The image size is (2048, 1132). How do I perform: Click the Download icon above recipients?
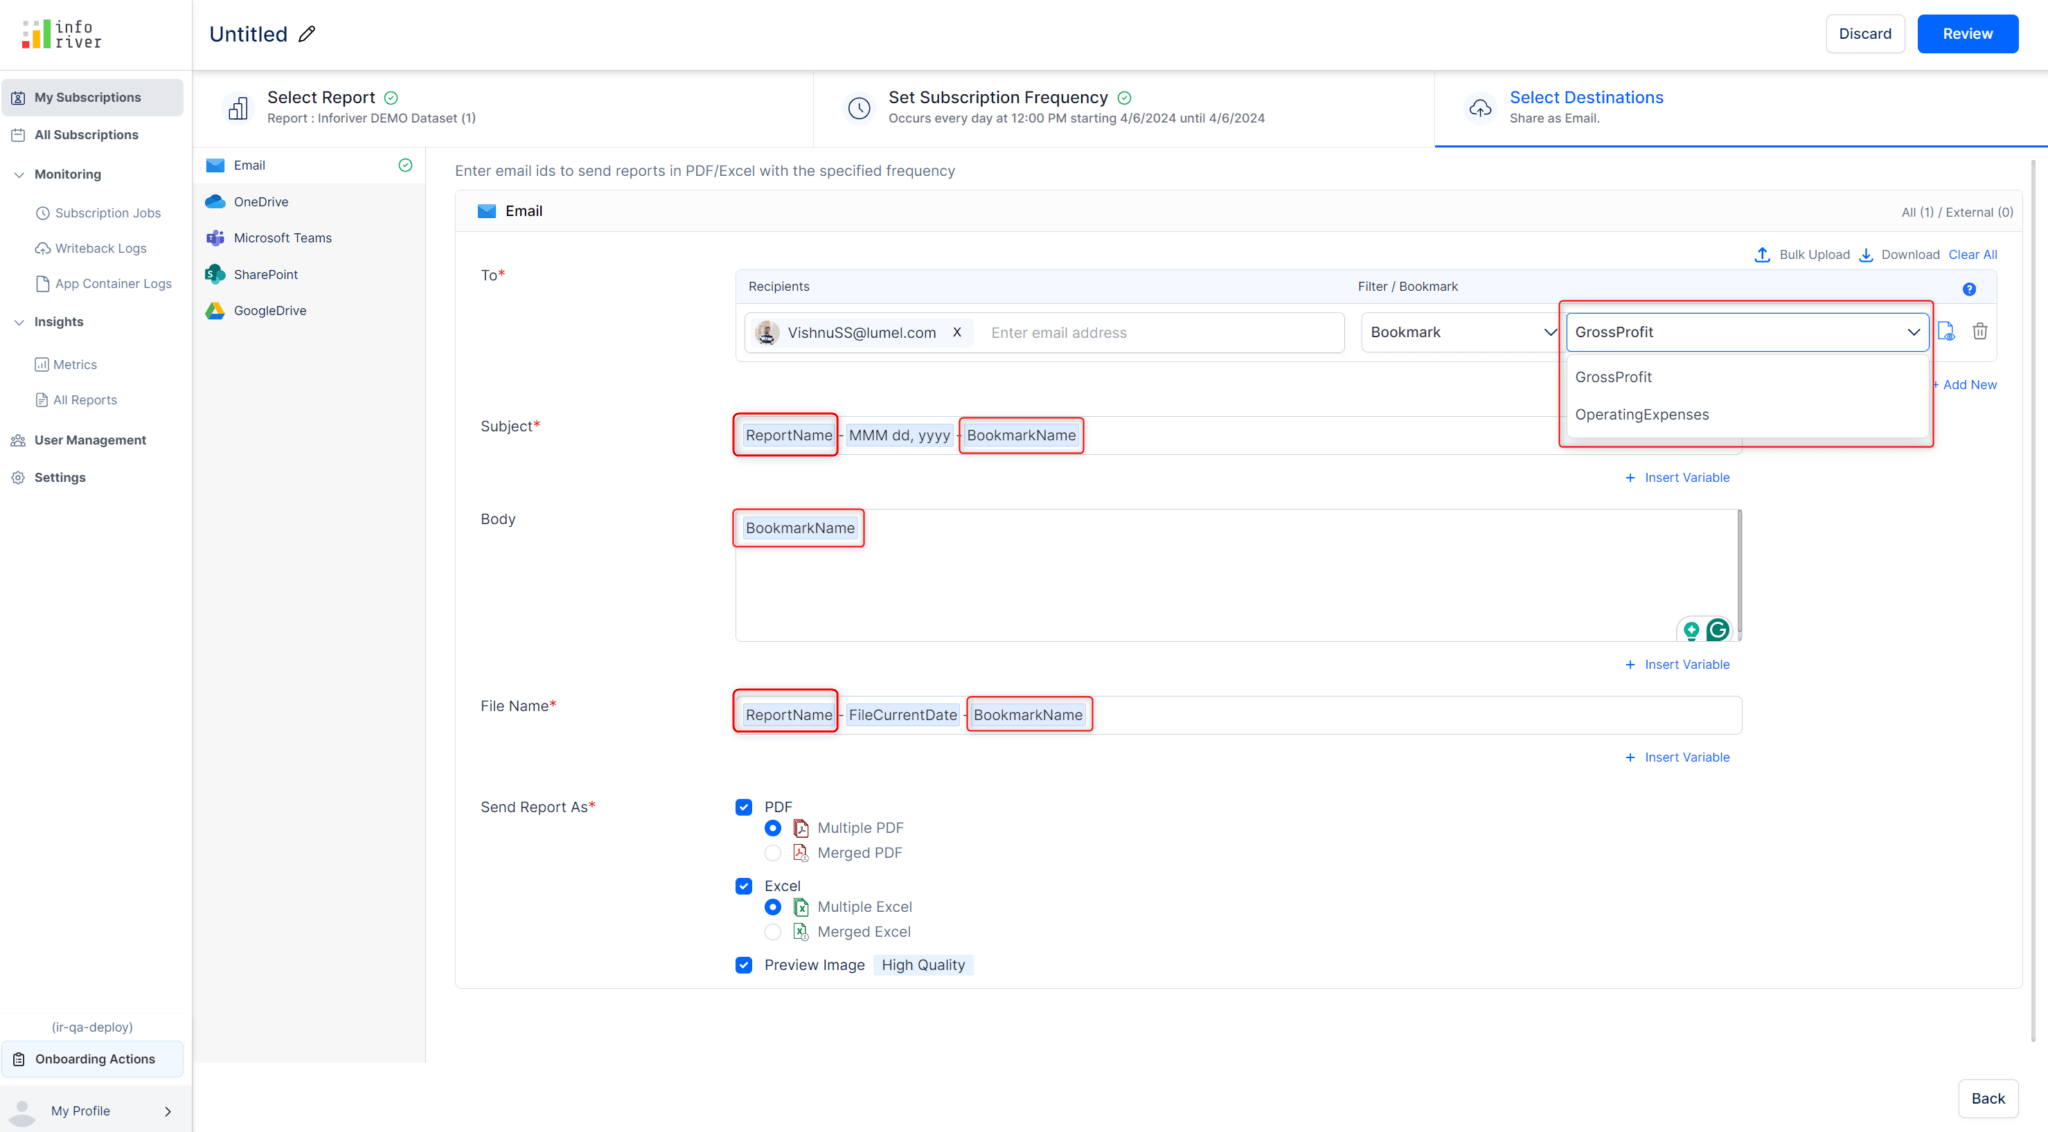click(x=1866, y=255)
